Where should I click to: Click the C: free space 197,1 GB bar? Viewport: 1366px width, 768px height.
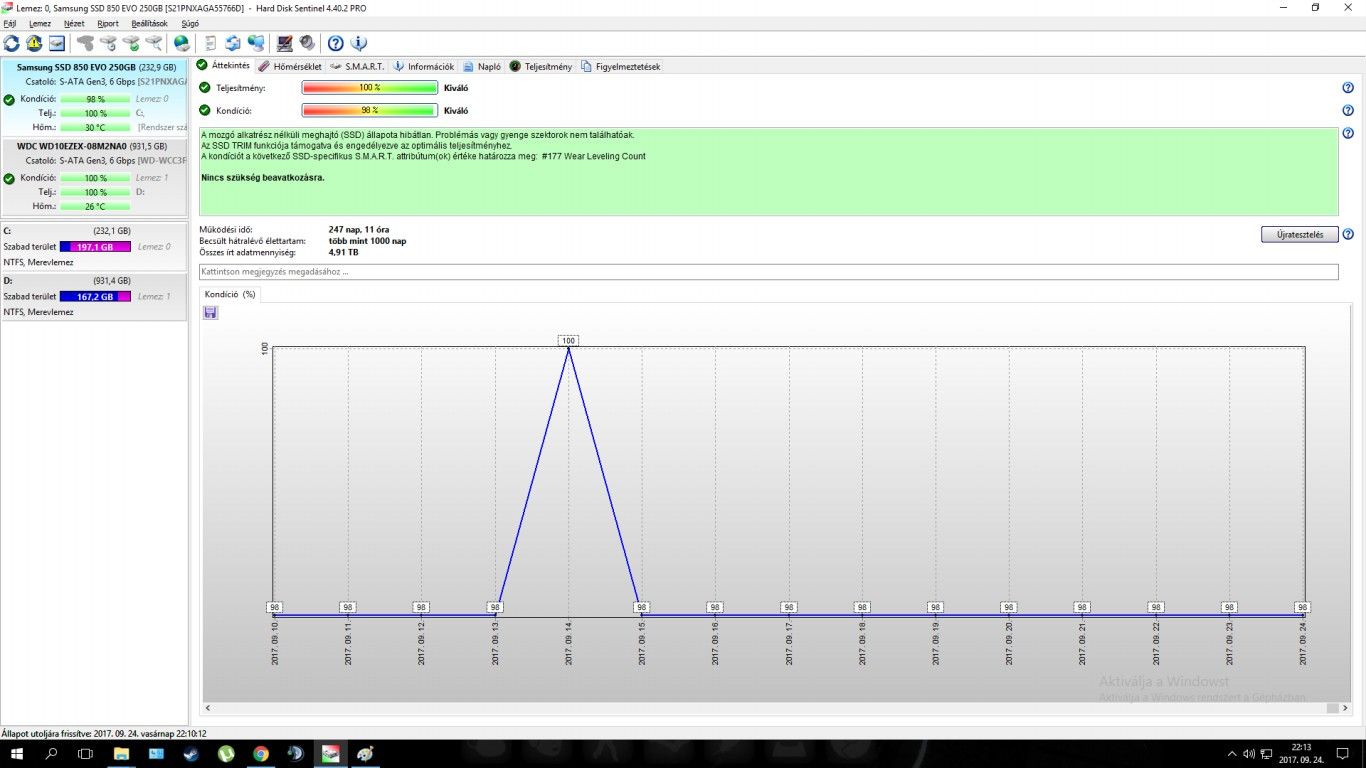[x=95, y=246]
